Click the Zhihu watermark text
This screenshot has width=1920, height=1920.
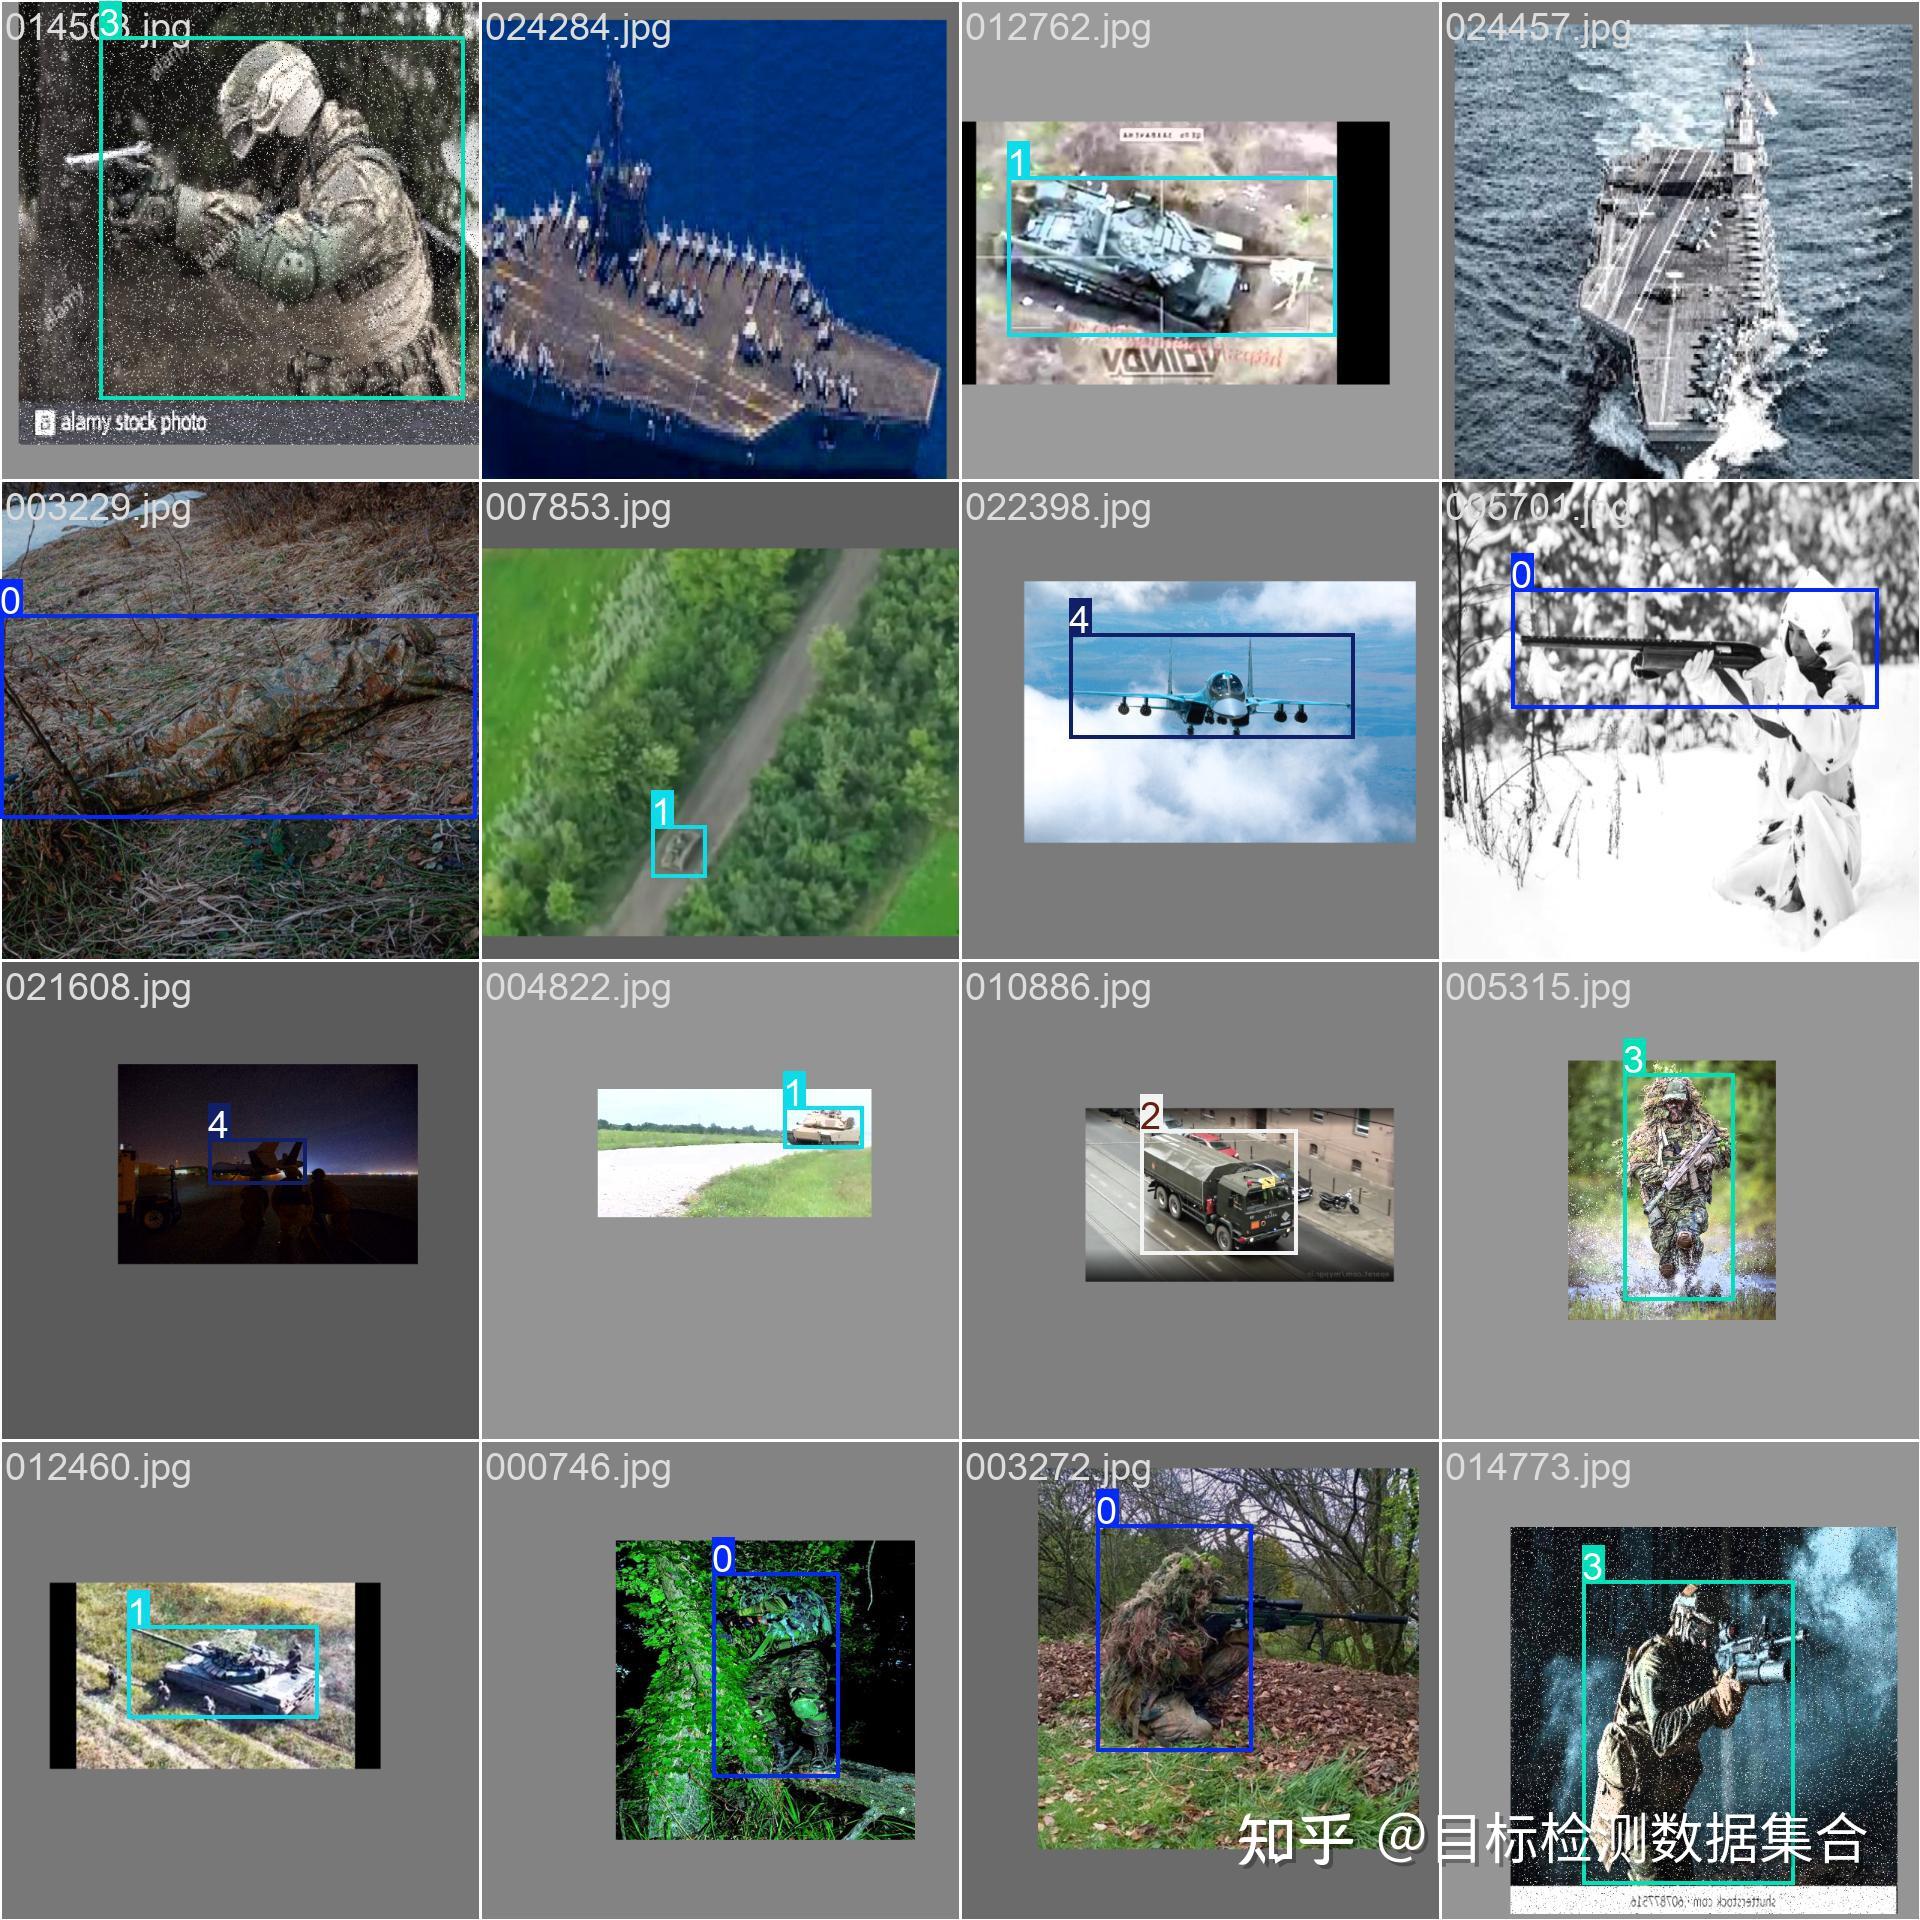coord(1552,1838)
